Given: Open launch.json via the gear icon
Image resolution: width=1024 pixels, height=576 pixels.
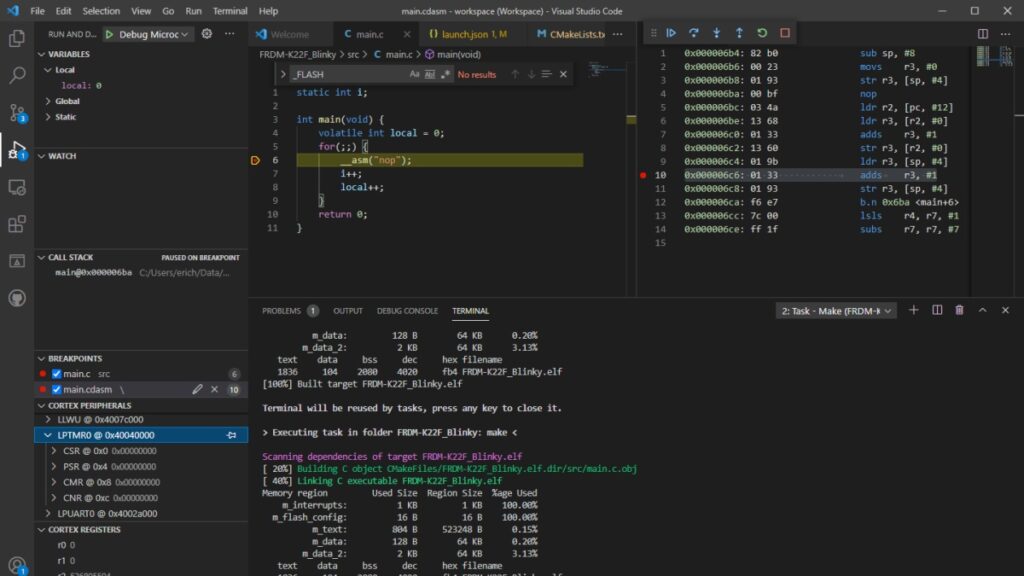Looking at the screenshot, I should tap(207, 34).
